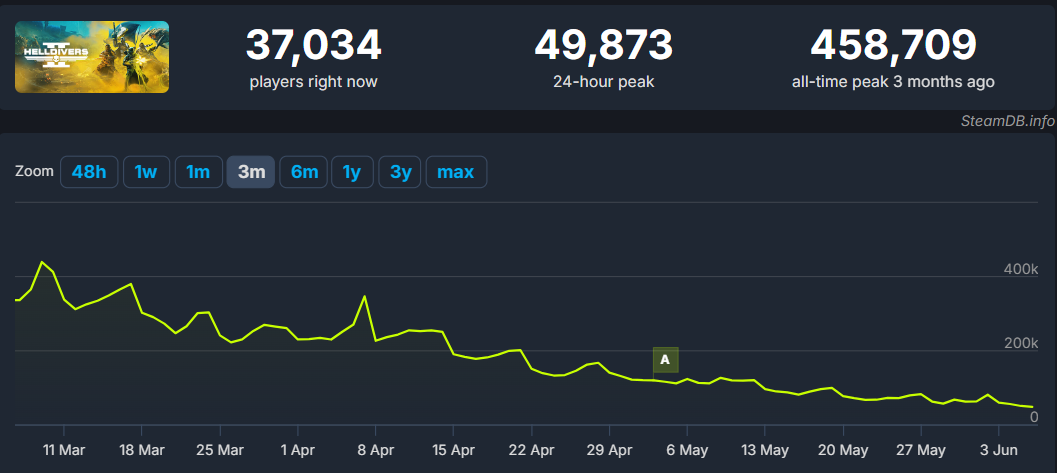This screenshot has height=473, width=1057.
Task: Click the 49,873 24-hour peak value
Action: 603,46
